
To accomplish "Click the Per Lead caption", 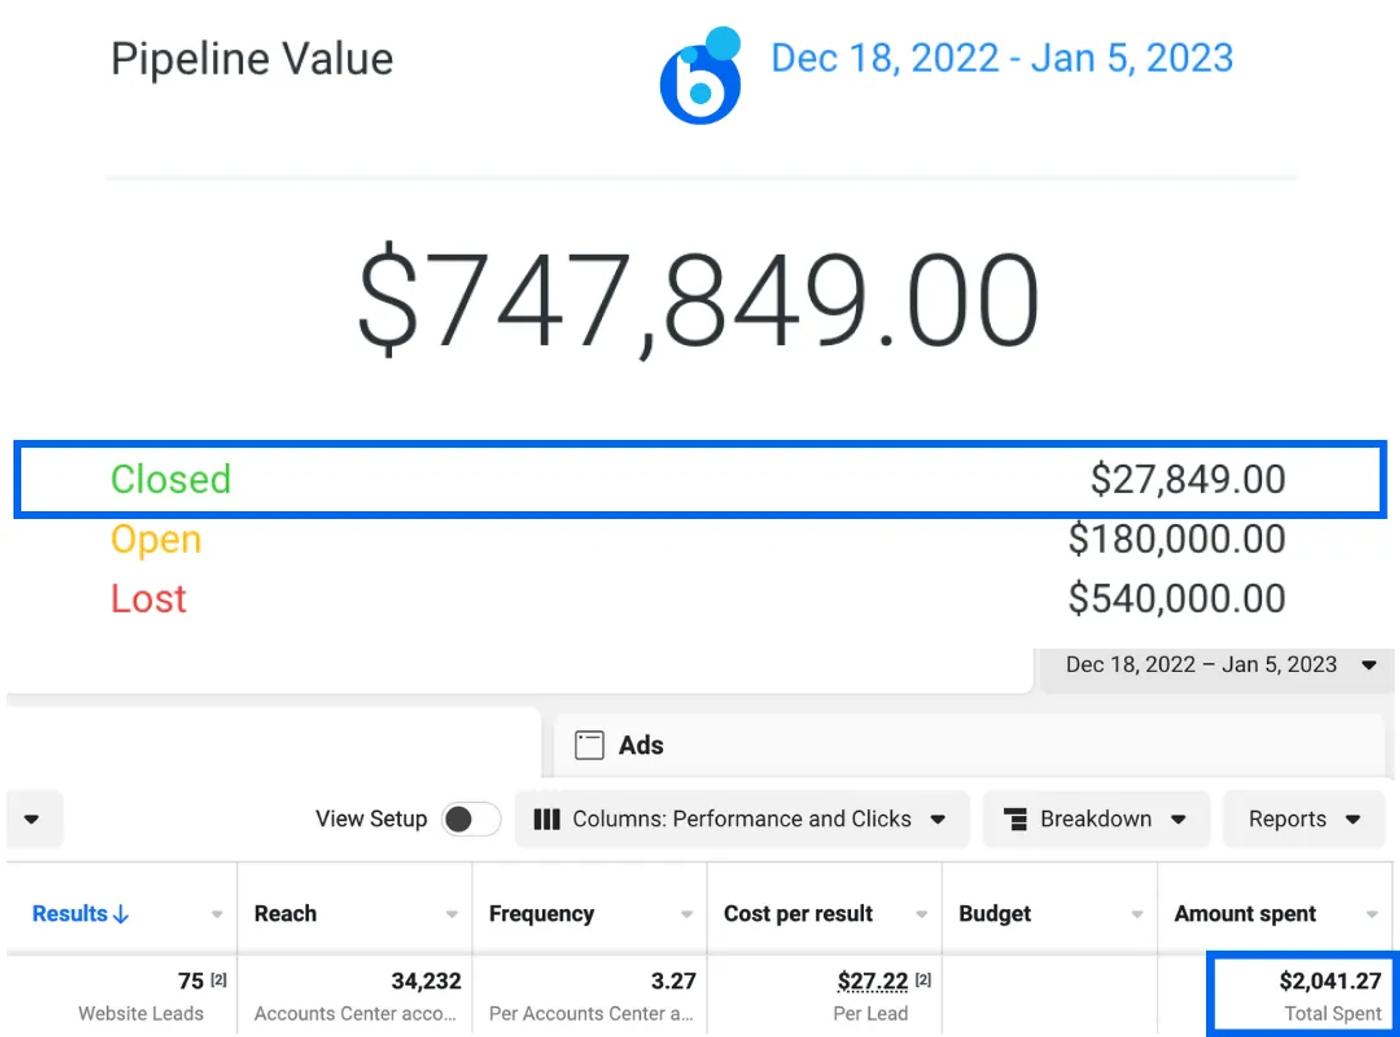I will 871,1014.
